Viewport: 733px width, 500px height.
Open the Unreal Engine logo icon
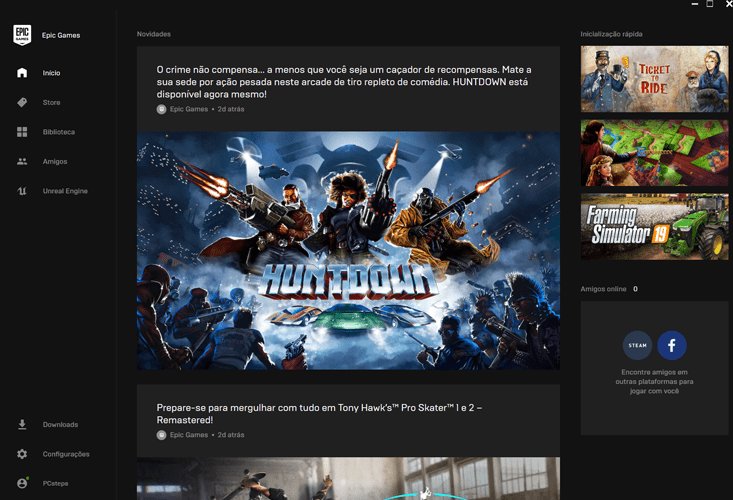22,191
